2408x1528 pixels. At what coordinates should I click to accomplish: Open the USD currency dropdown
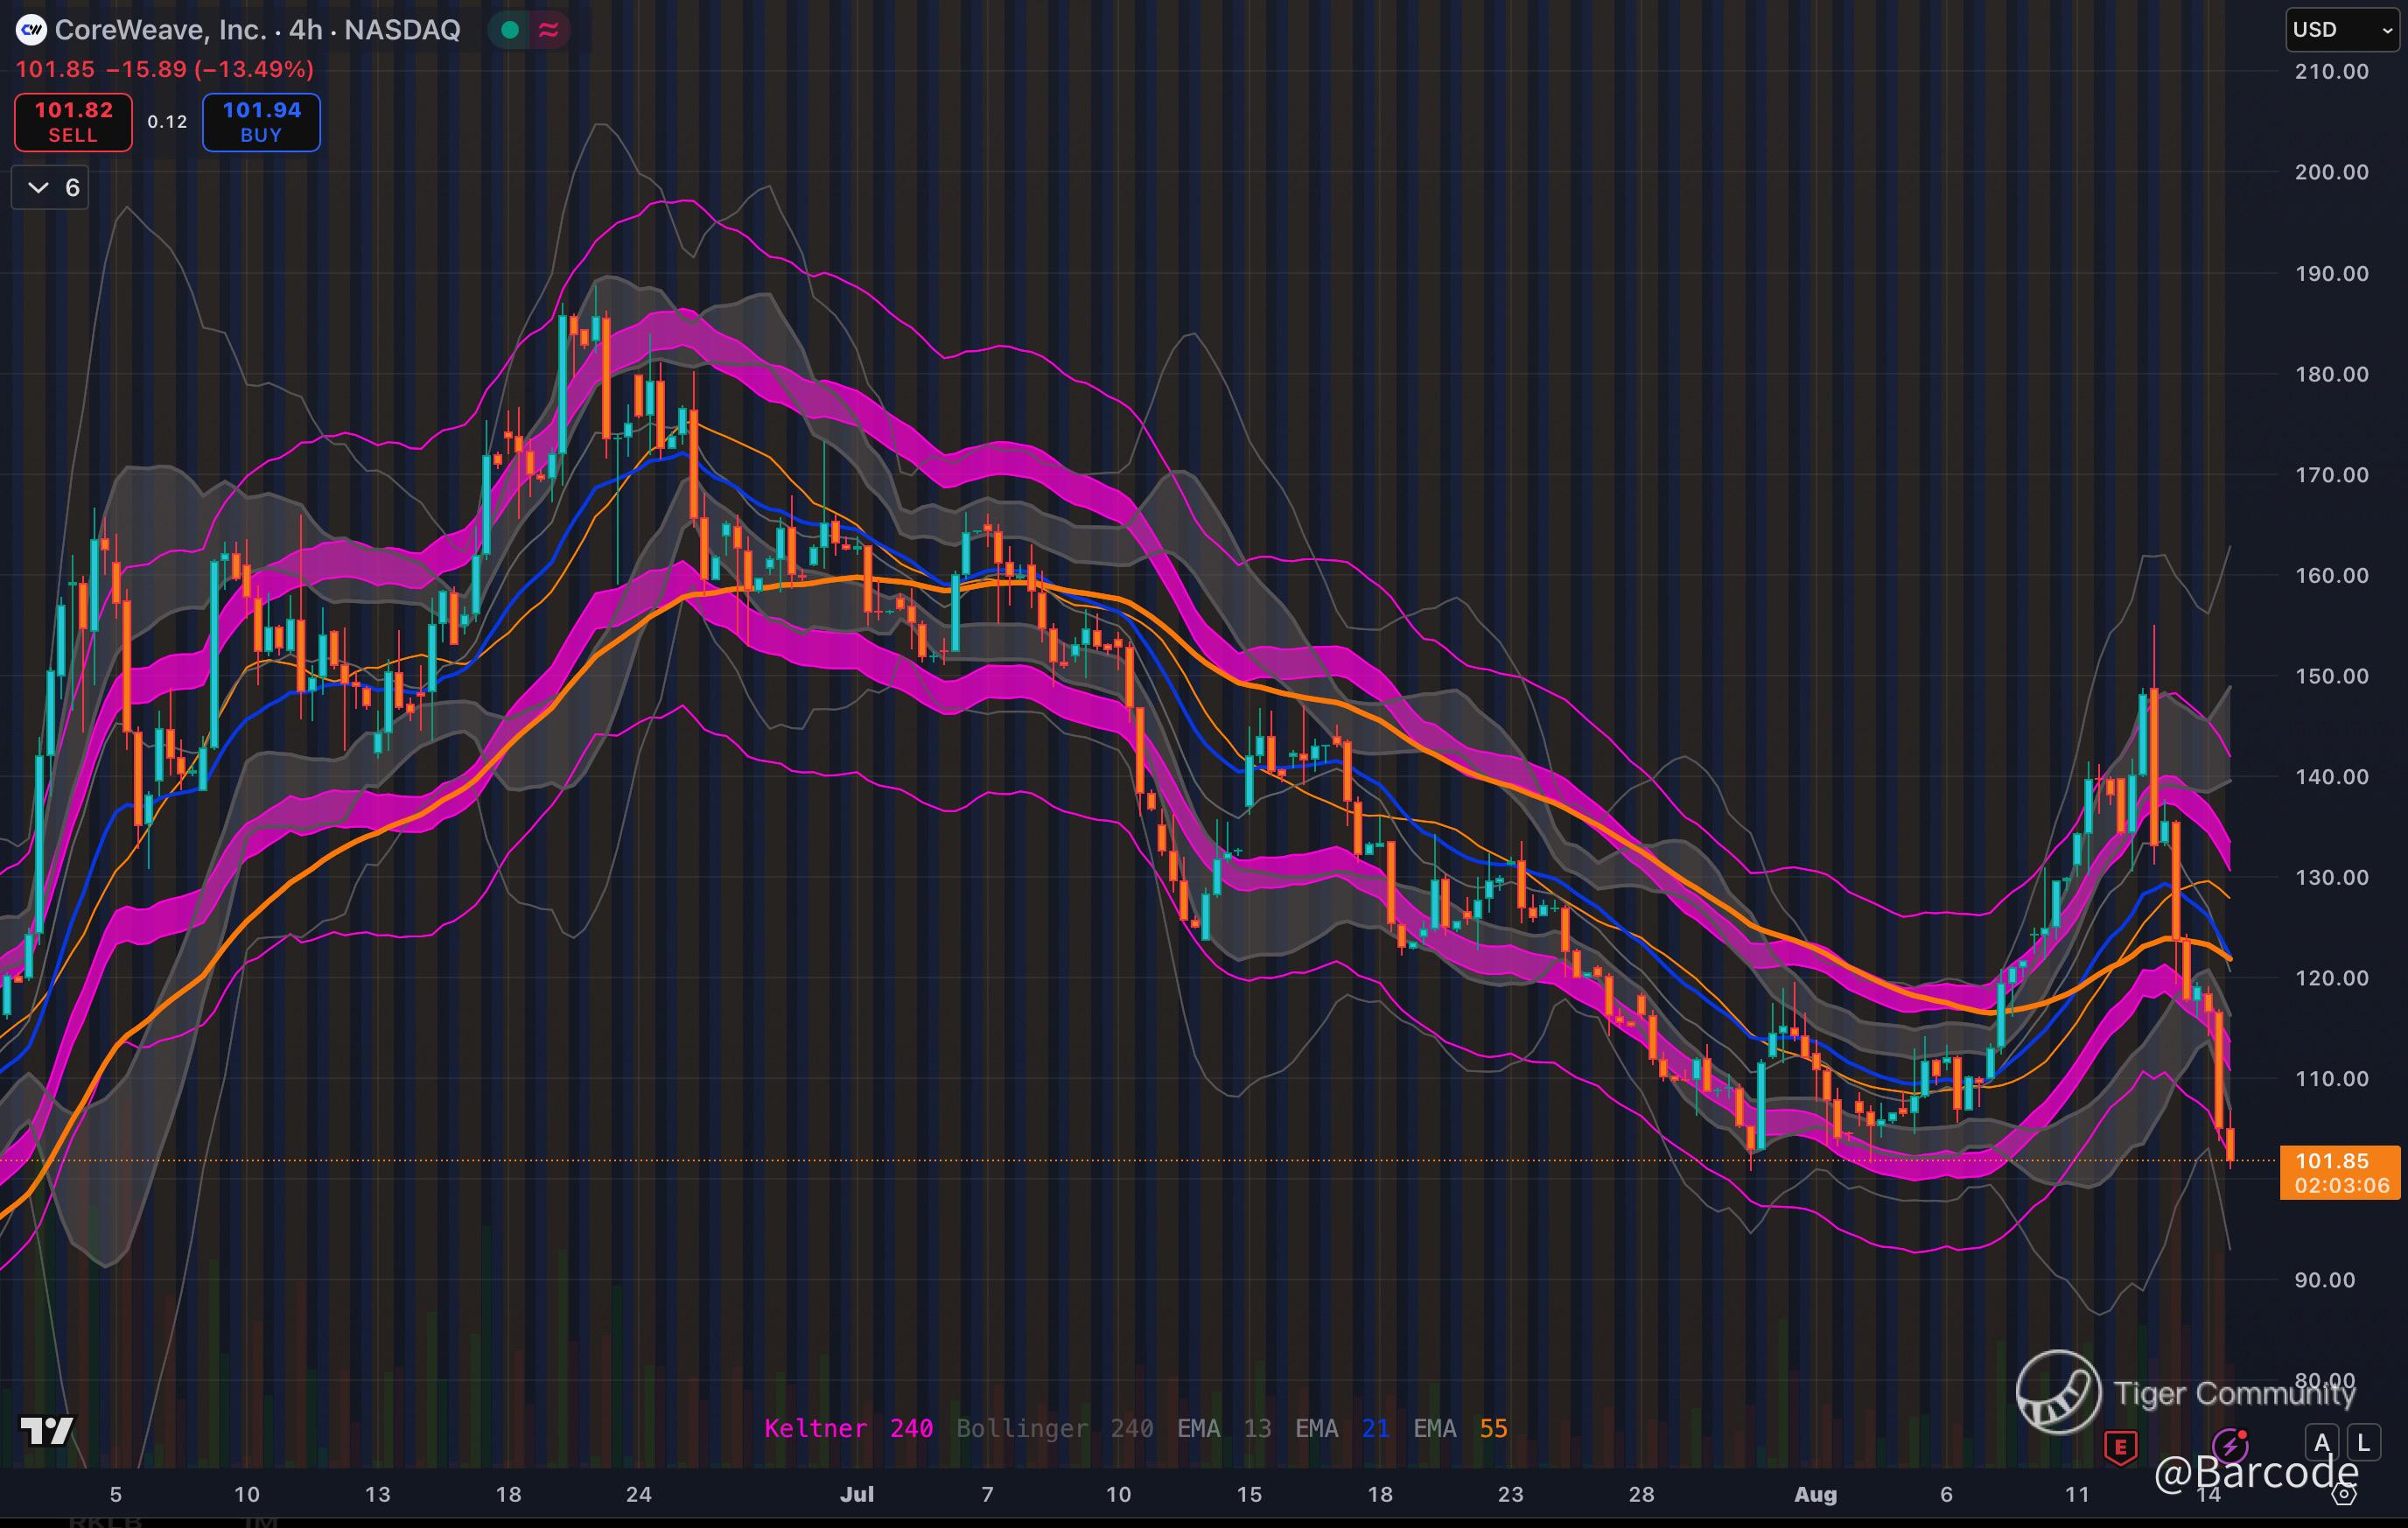2341,30
